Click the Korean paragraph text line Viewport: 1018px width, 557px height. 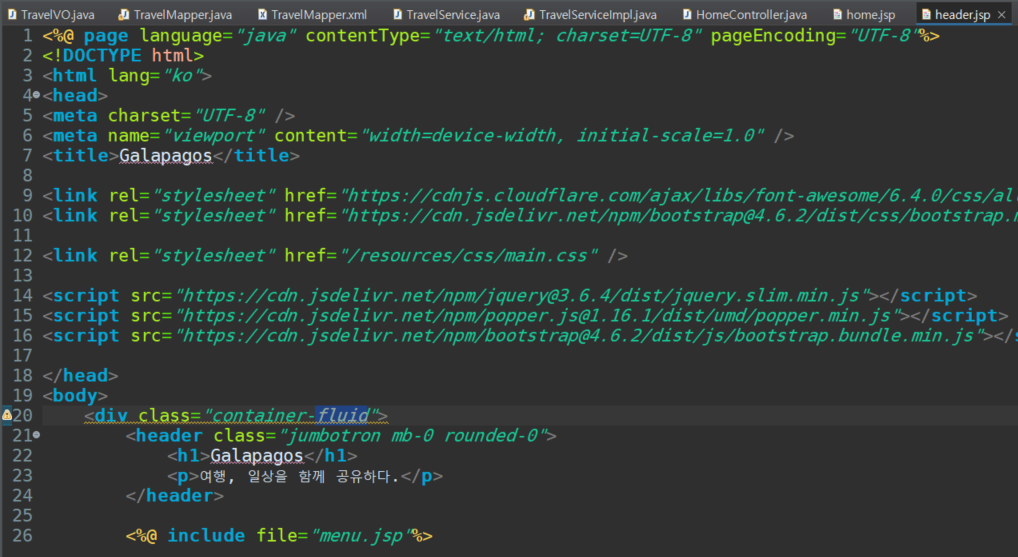(305, 475)
